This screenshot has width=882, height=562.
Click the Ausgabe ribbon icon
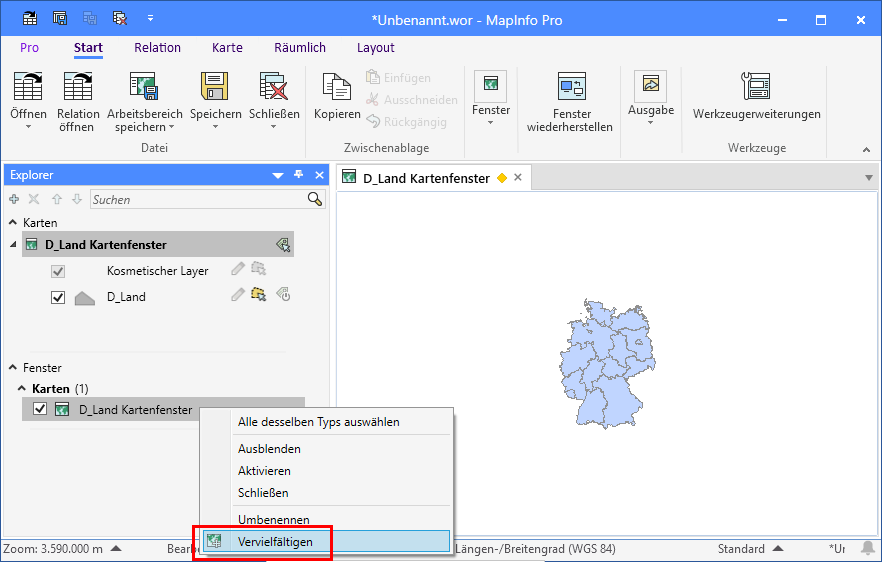pyautogui.click(x=650, y=86)
